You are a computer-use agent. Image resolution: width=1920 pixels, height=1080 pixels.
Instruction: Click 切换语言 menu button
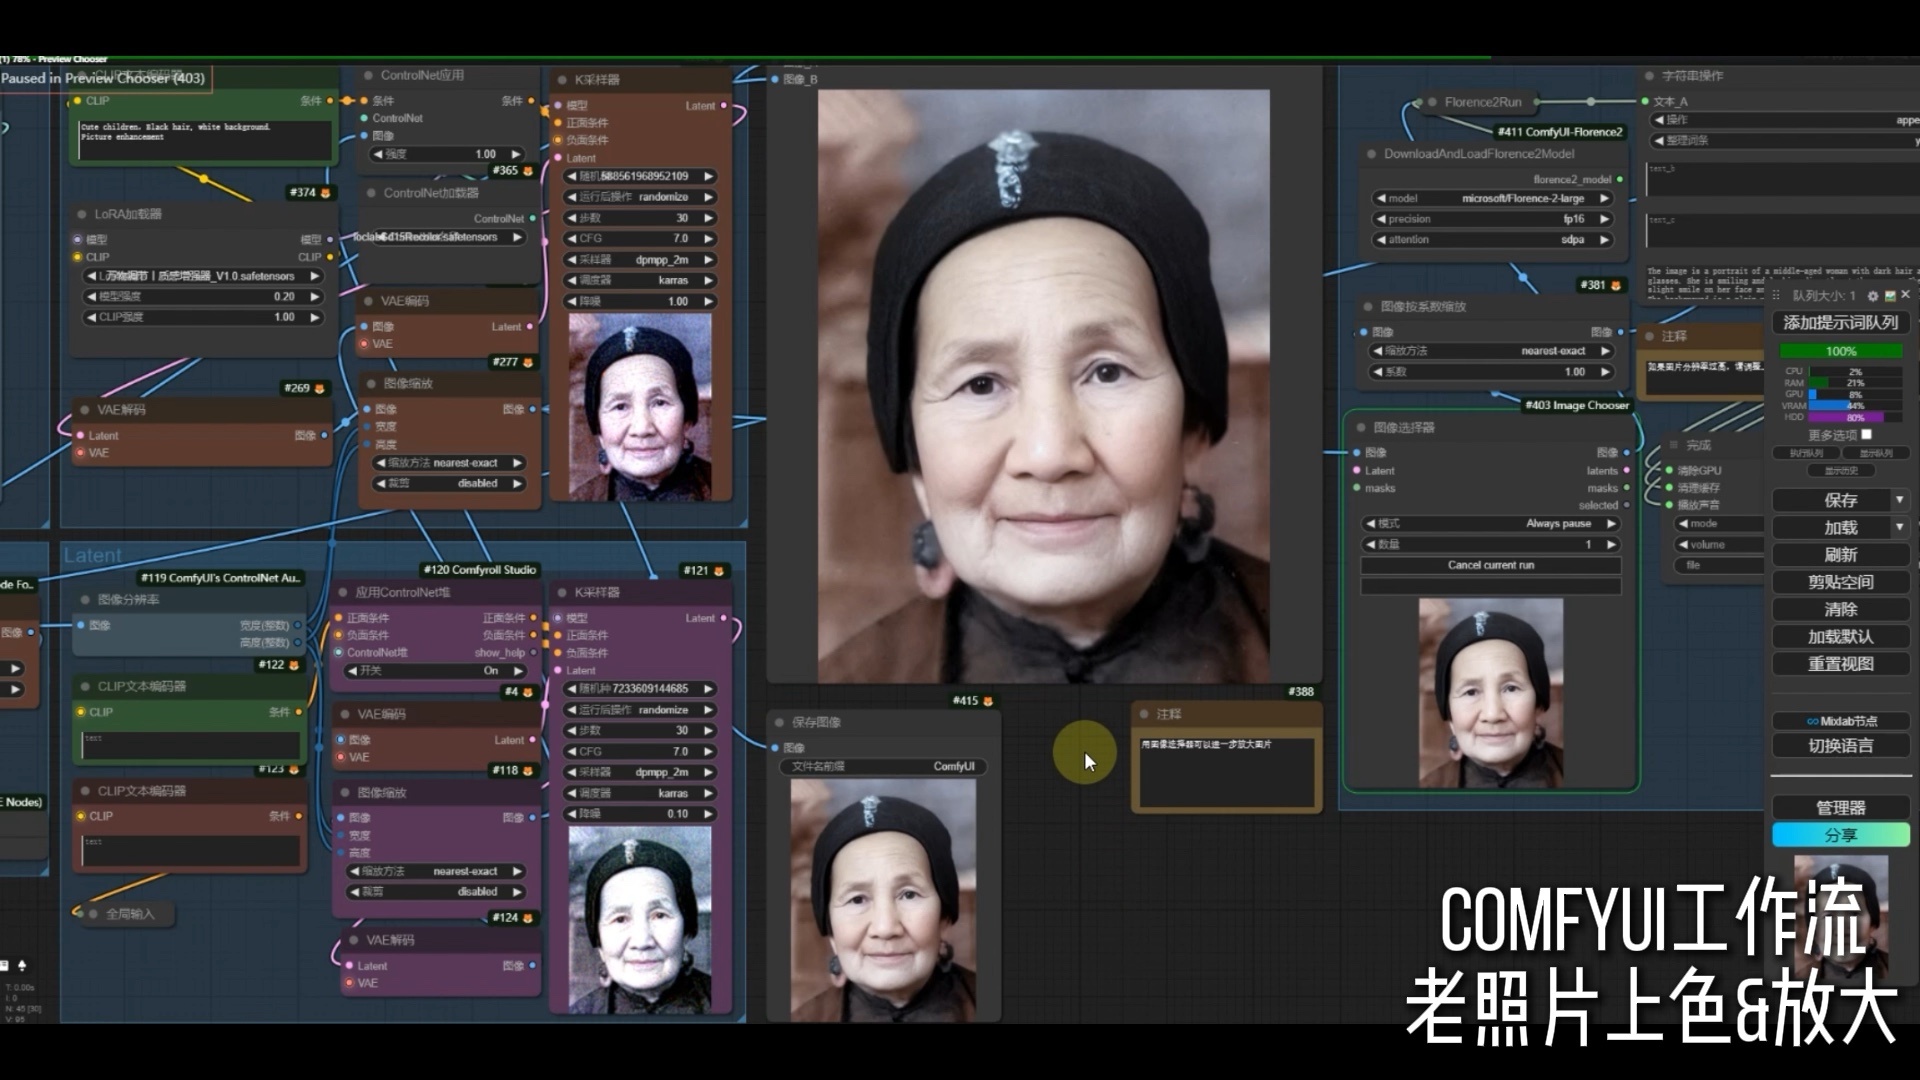point(1840,746)
